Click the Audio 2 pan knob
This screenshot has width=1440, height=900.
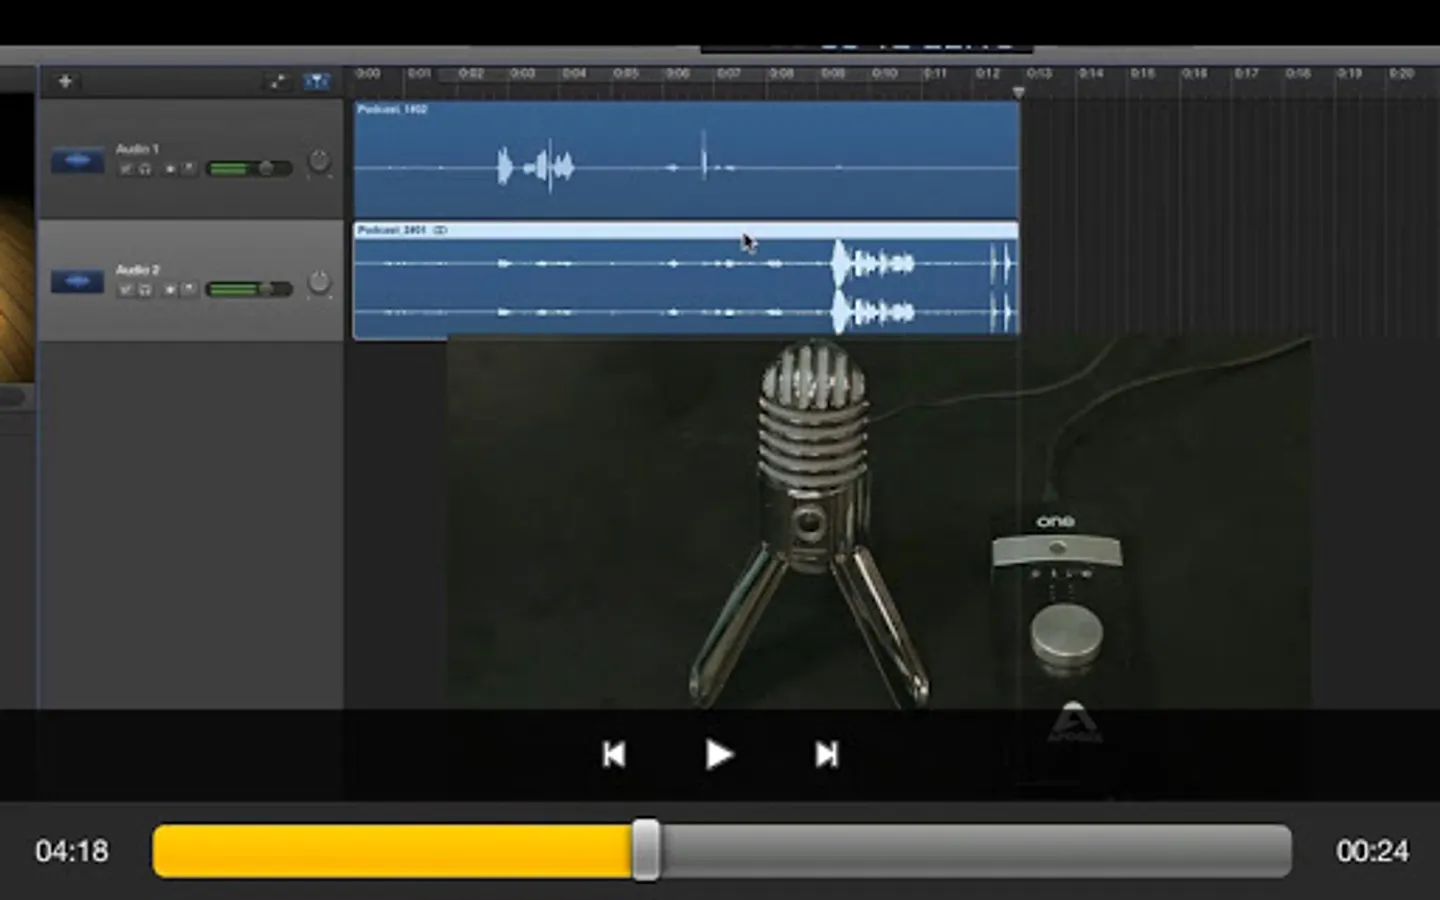(x=318, y=283)
